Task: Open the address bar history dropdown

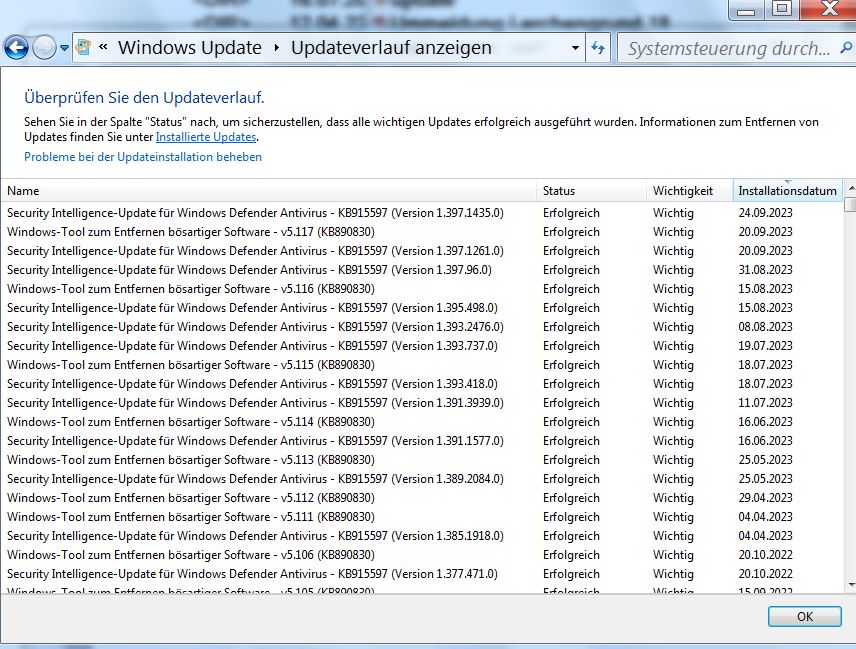Action: (575, 48)
